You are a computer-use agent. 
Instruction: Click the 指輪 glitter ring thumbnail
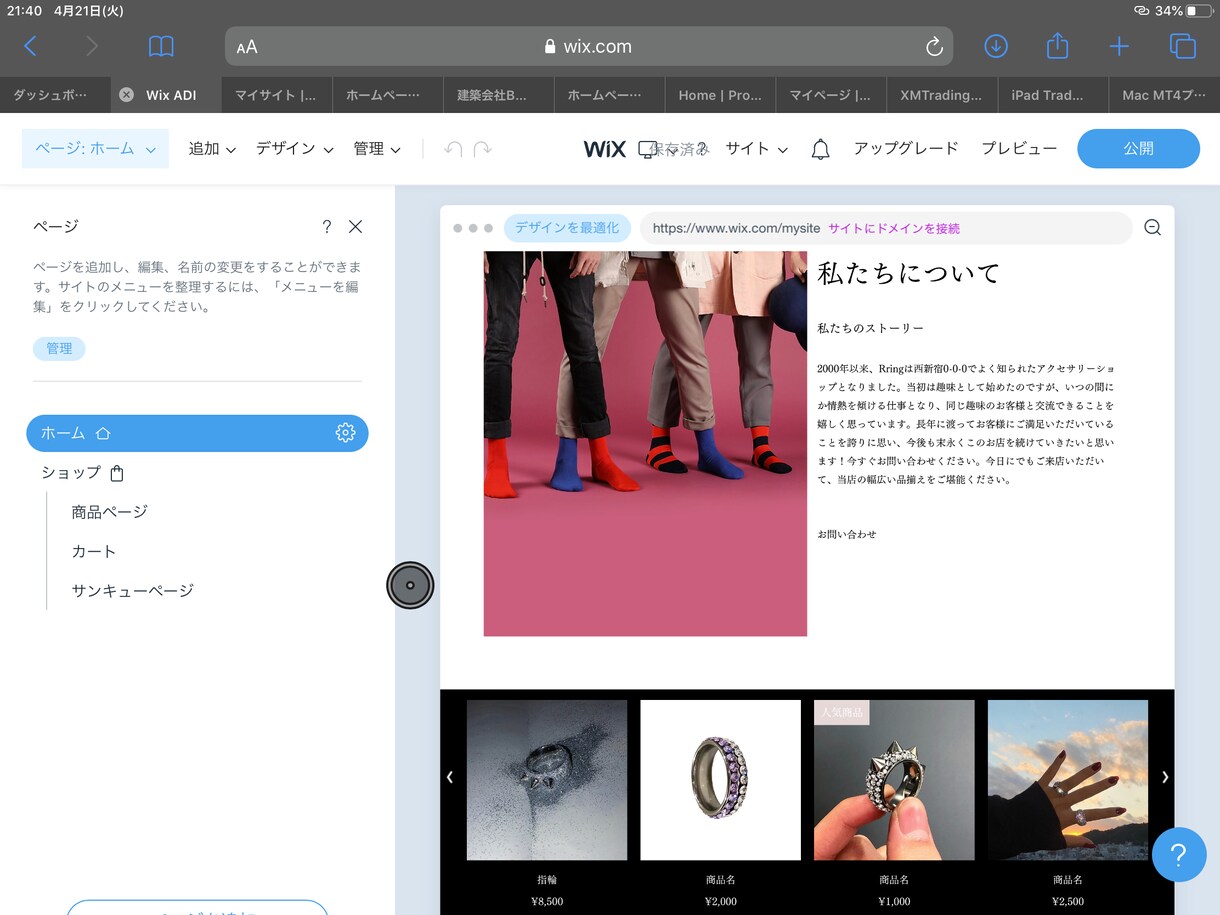547,780
